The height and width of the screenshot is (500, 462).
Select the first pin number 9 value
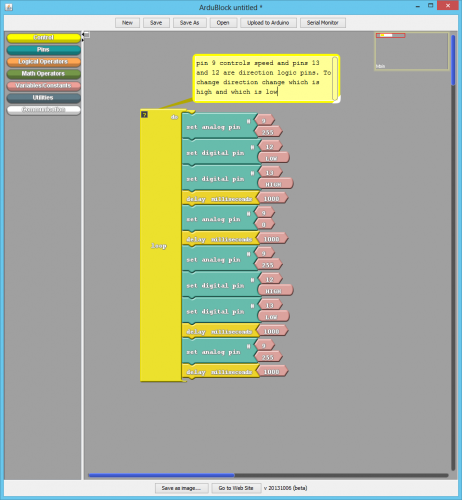tap(265, 120)
